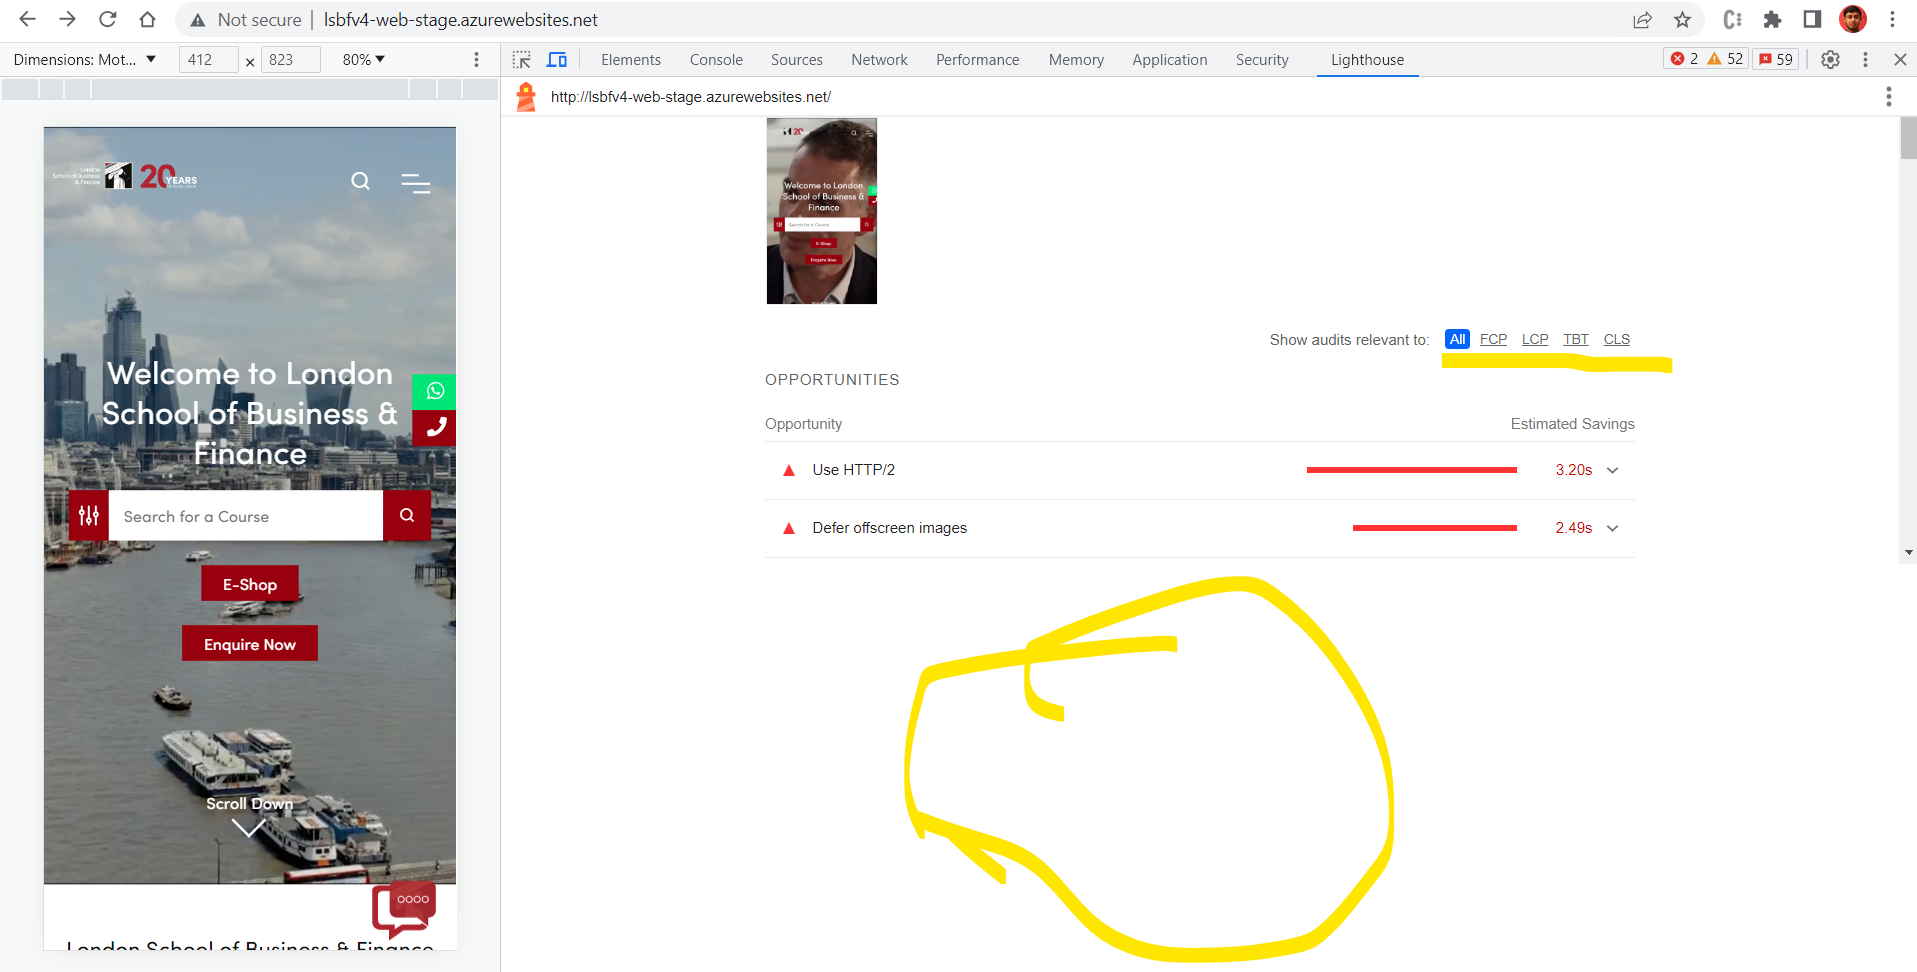The width and height of the screenshot is (1917, 972).
Task: Open the issues counter badge
Action: (x=1775, y=58)
